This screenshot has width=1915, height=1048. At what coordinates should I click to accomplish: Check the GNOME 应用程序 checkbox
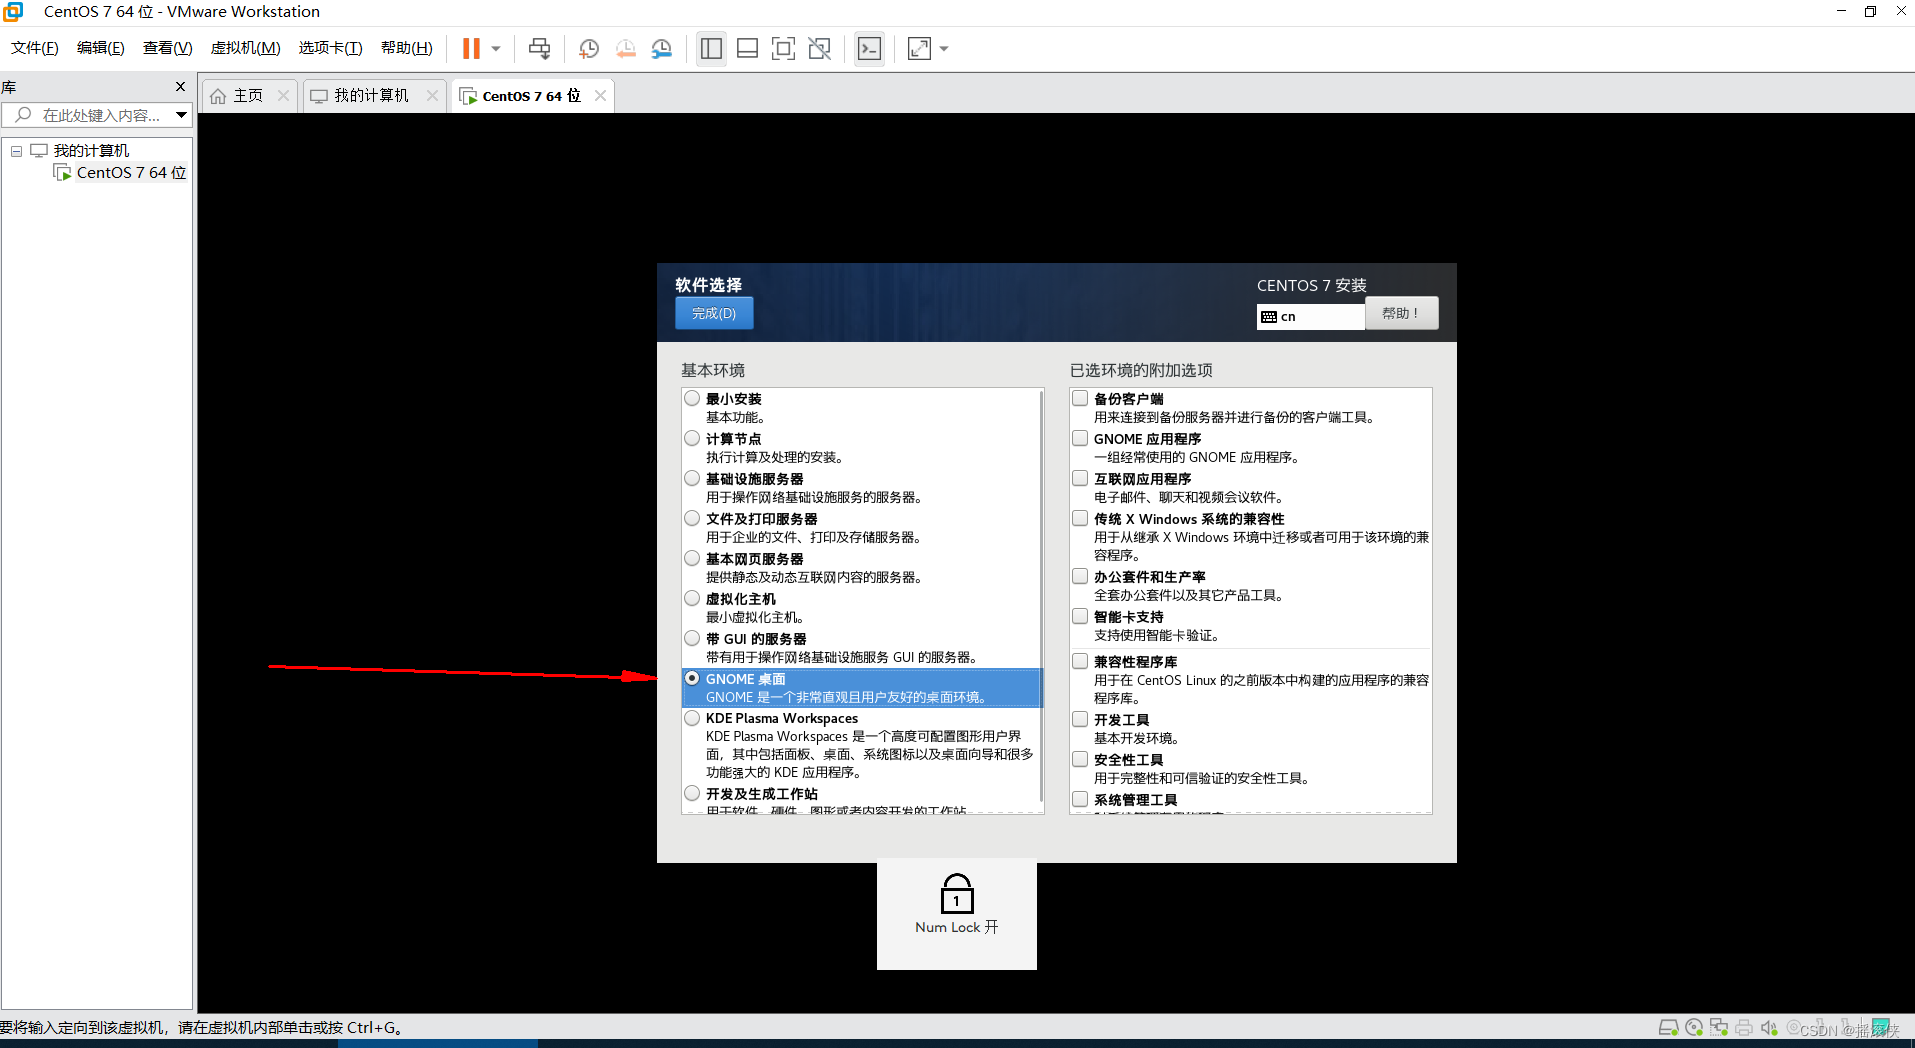[x=1080, y=438]
